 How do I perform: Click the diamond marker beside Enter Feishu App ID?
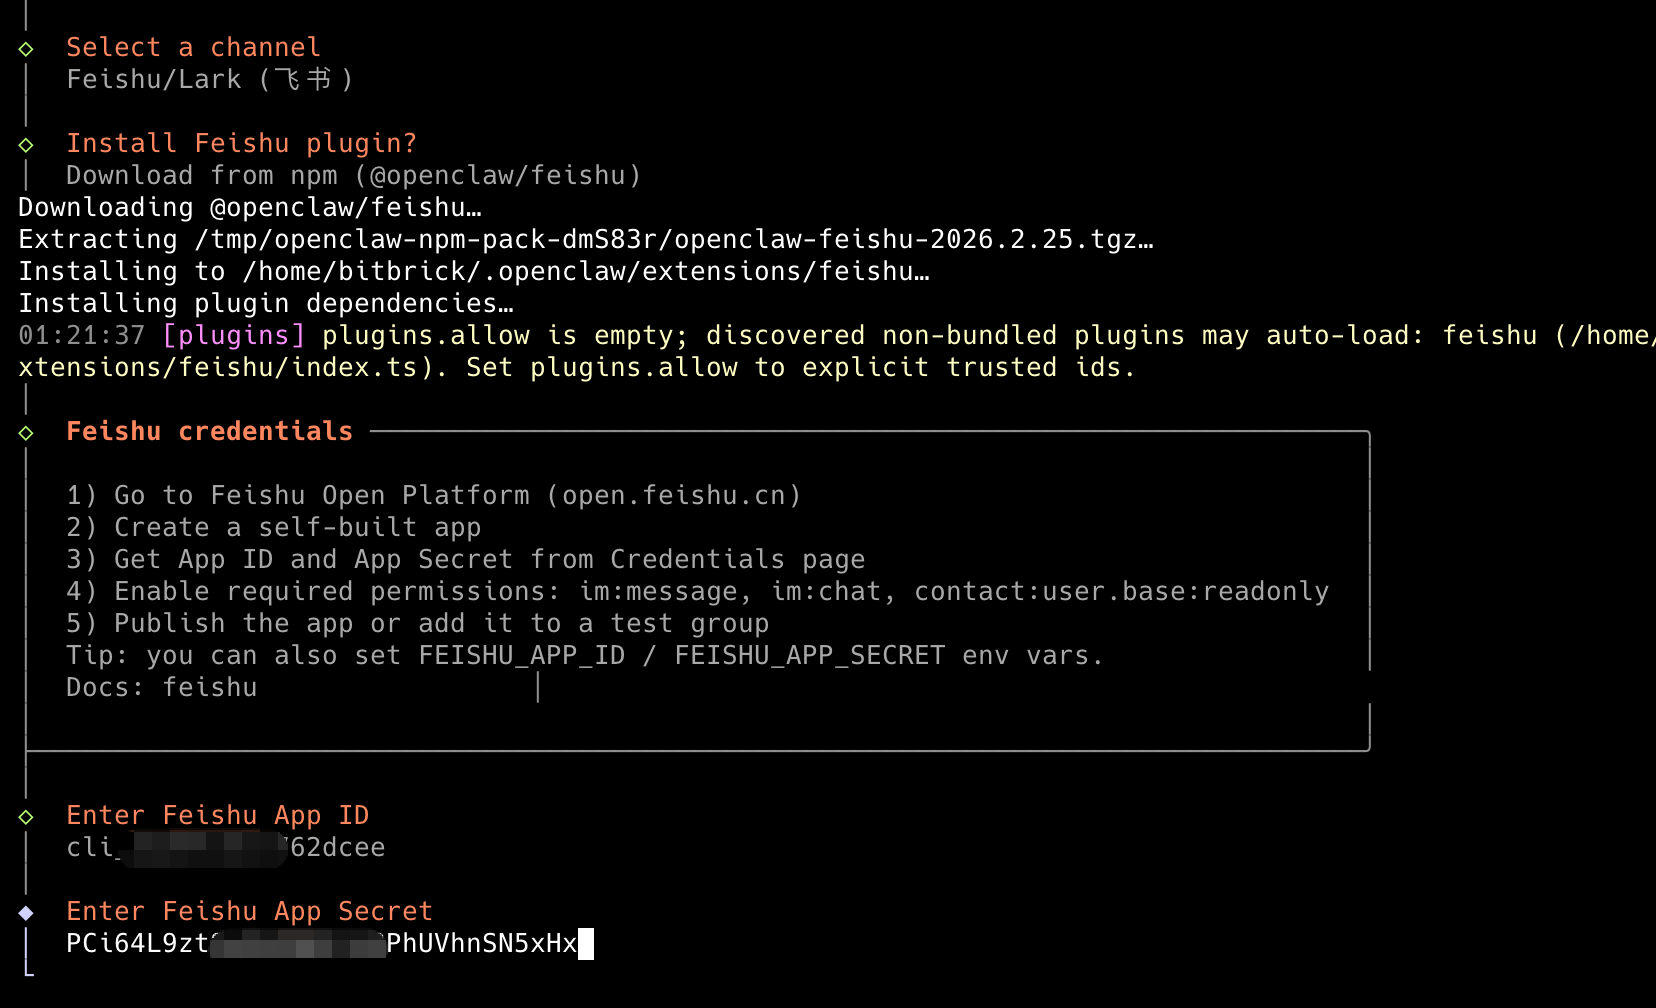tap(26, 817)
